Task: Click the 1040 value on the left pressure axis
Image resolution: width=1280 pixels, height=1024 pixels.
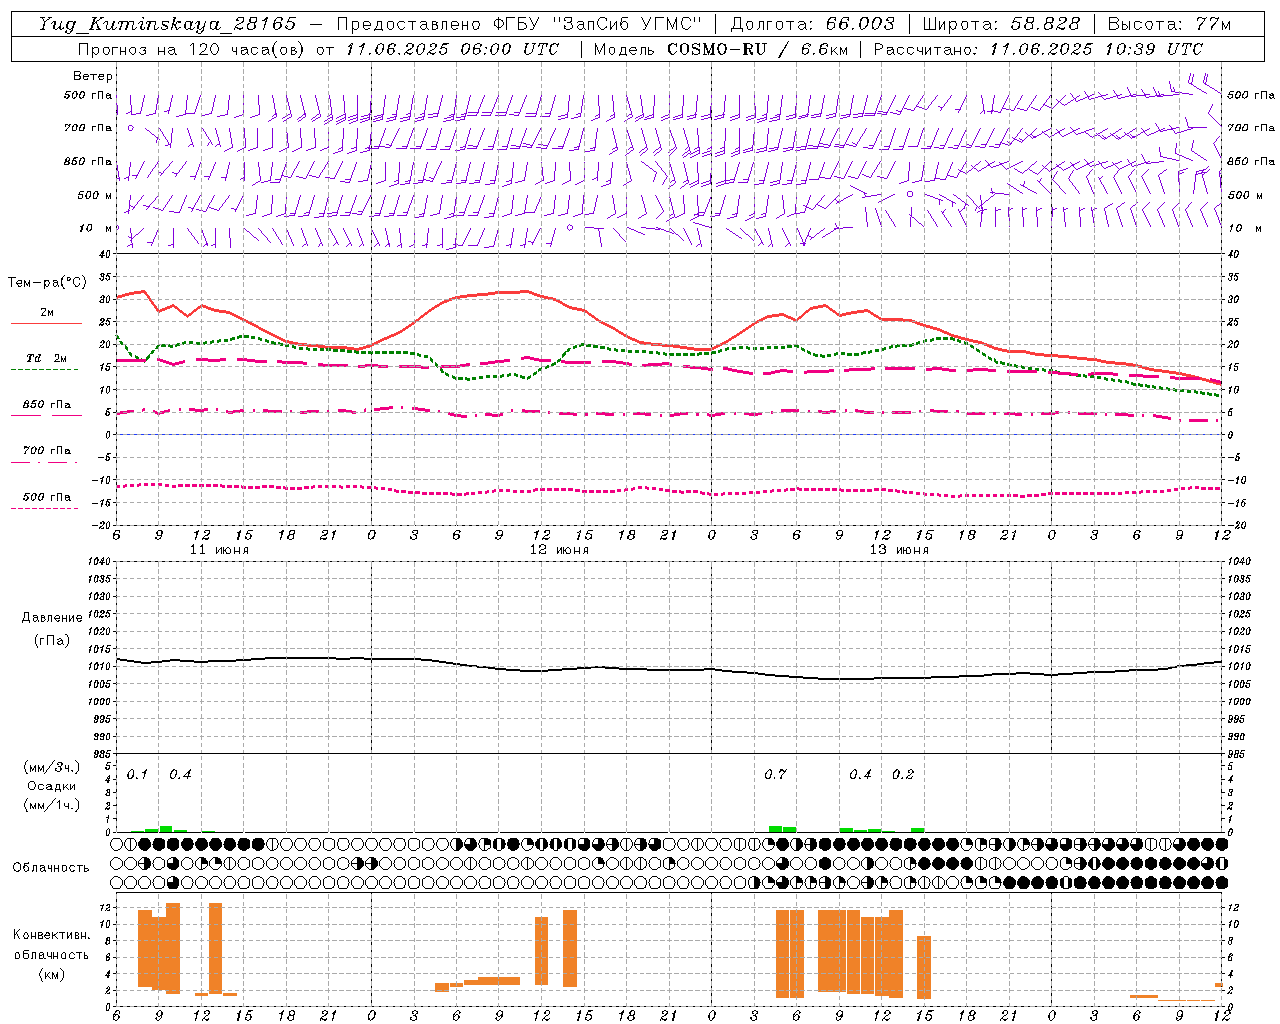Action: pyautogui.click(x=100, y=561)
